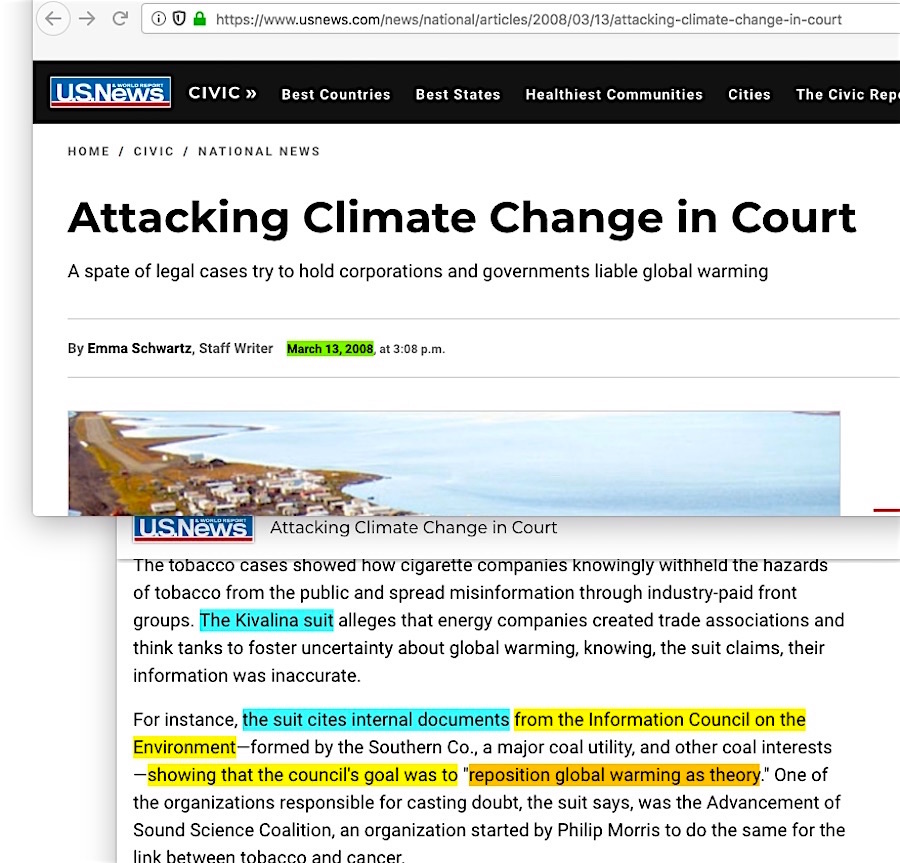
Task: Expand the CIVIC » section menu
Action: tap(222, 93)
